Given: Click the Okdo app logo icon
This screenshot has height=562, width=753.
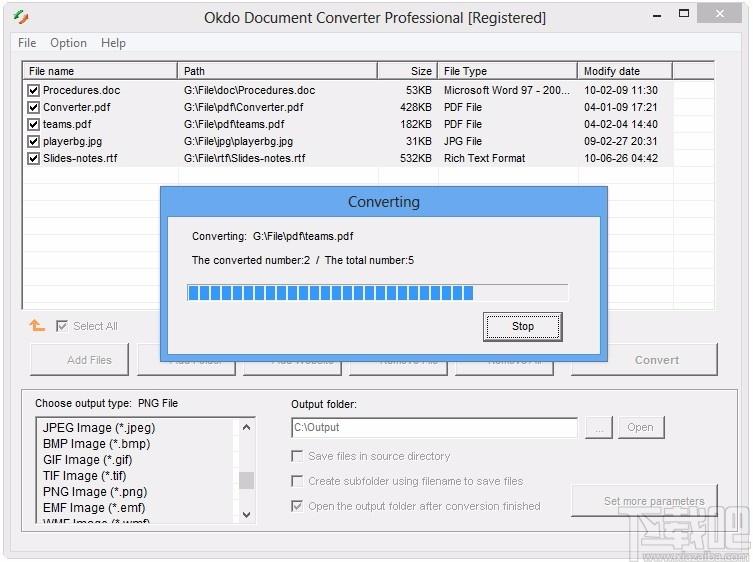Looking at the screenshot, I should tap(21, 17).
